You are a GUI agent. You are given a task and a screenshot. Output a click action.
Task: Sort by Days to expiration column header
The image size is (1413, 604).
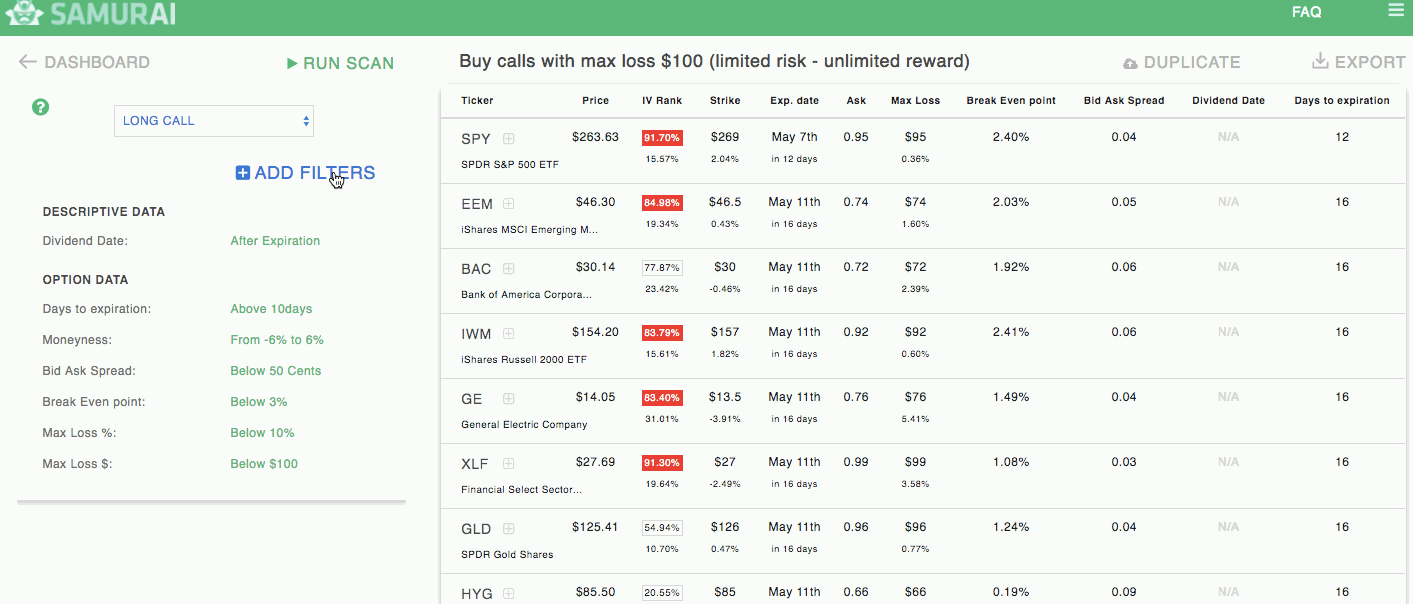[x=1342, y=101]
